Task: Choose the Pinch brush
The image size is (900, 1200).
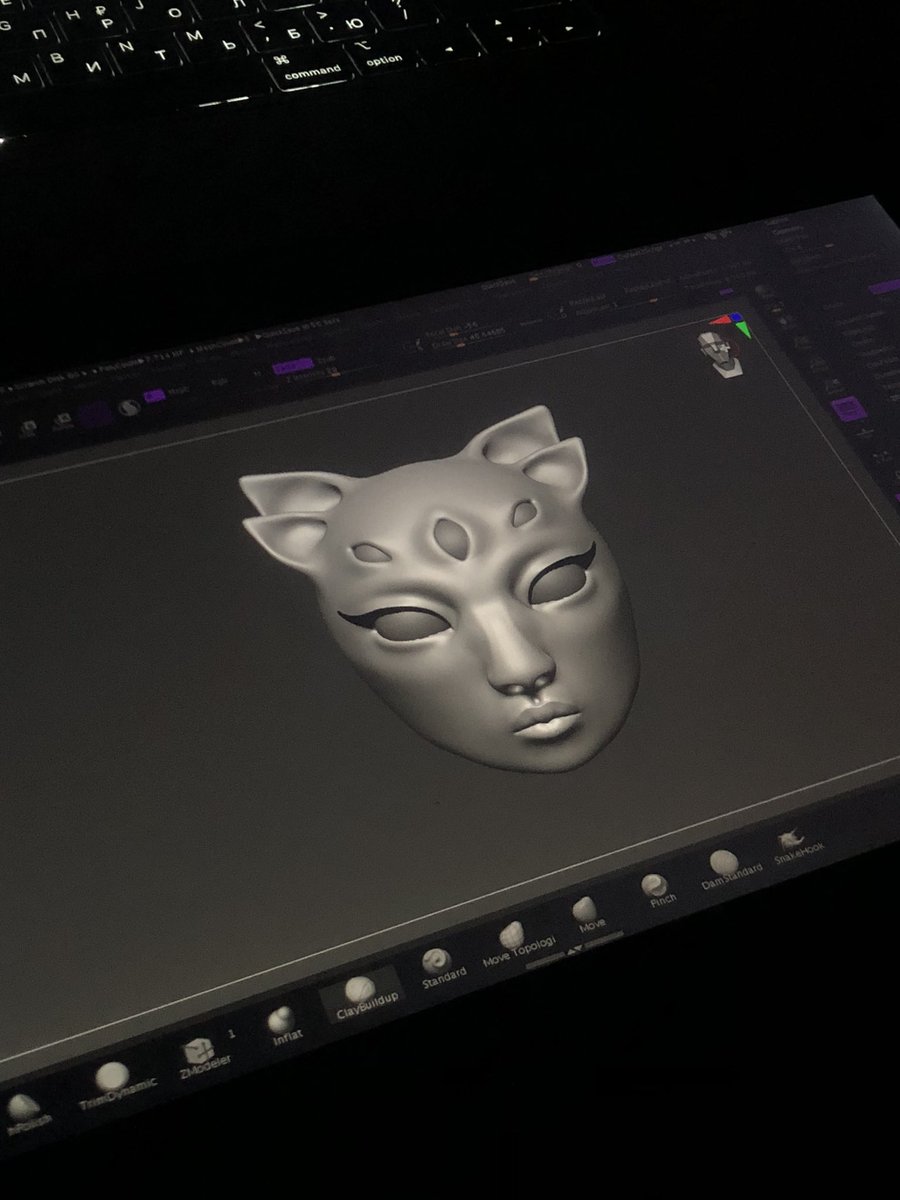Action: [x=658, y=888]
